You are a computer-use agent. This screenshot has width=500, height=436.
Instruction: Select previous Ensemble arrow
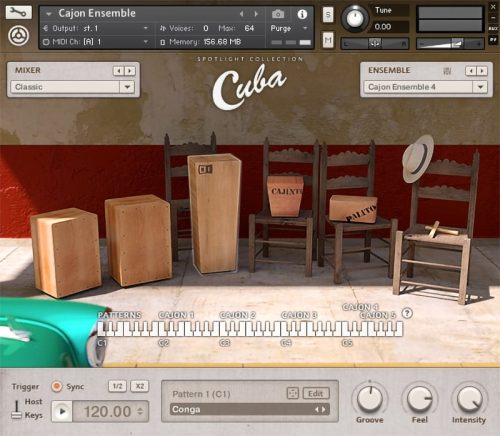[x=471, y=71]
